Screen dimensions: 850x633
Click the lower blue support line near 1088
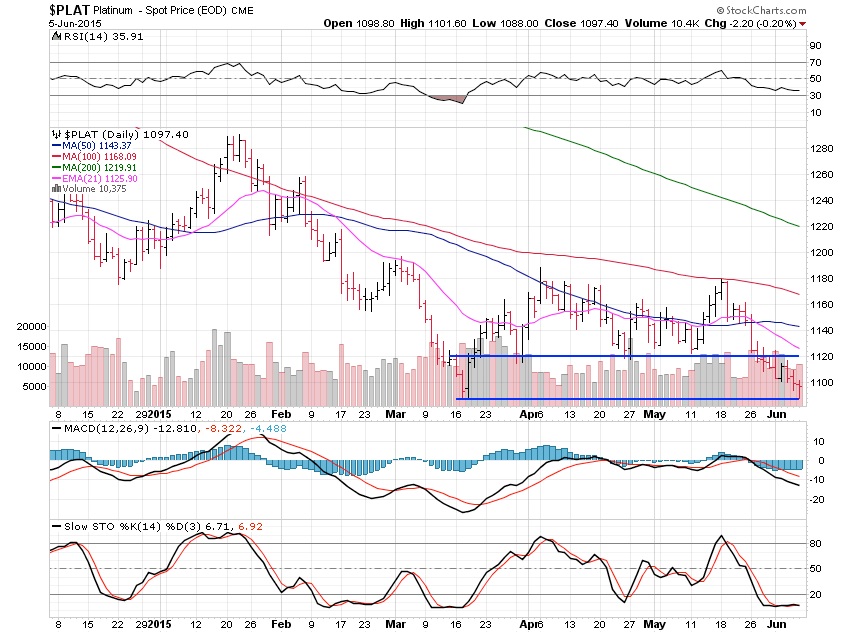[628, 399]
